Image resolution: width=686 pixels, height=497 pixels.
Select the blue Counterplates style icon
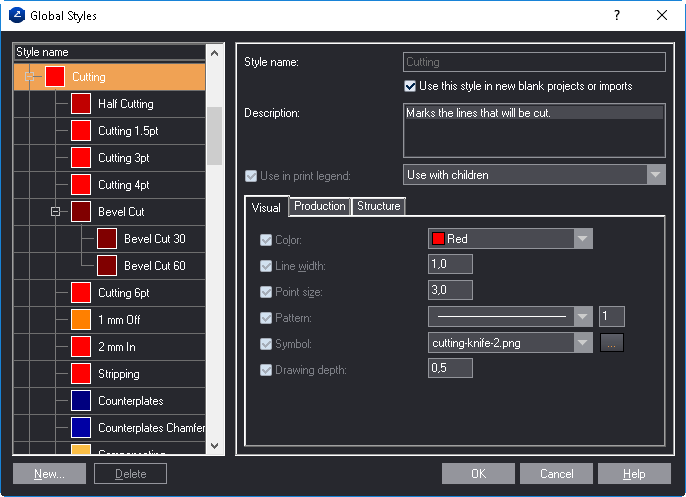pyautogui.click(x=81, y=401)
